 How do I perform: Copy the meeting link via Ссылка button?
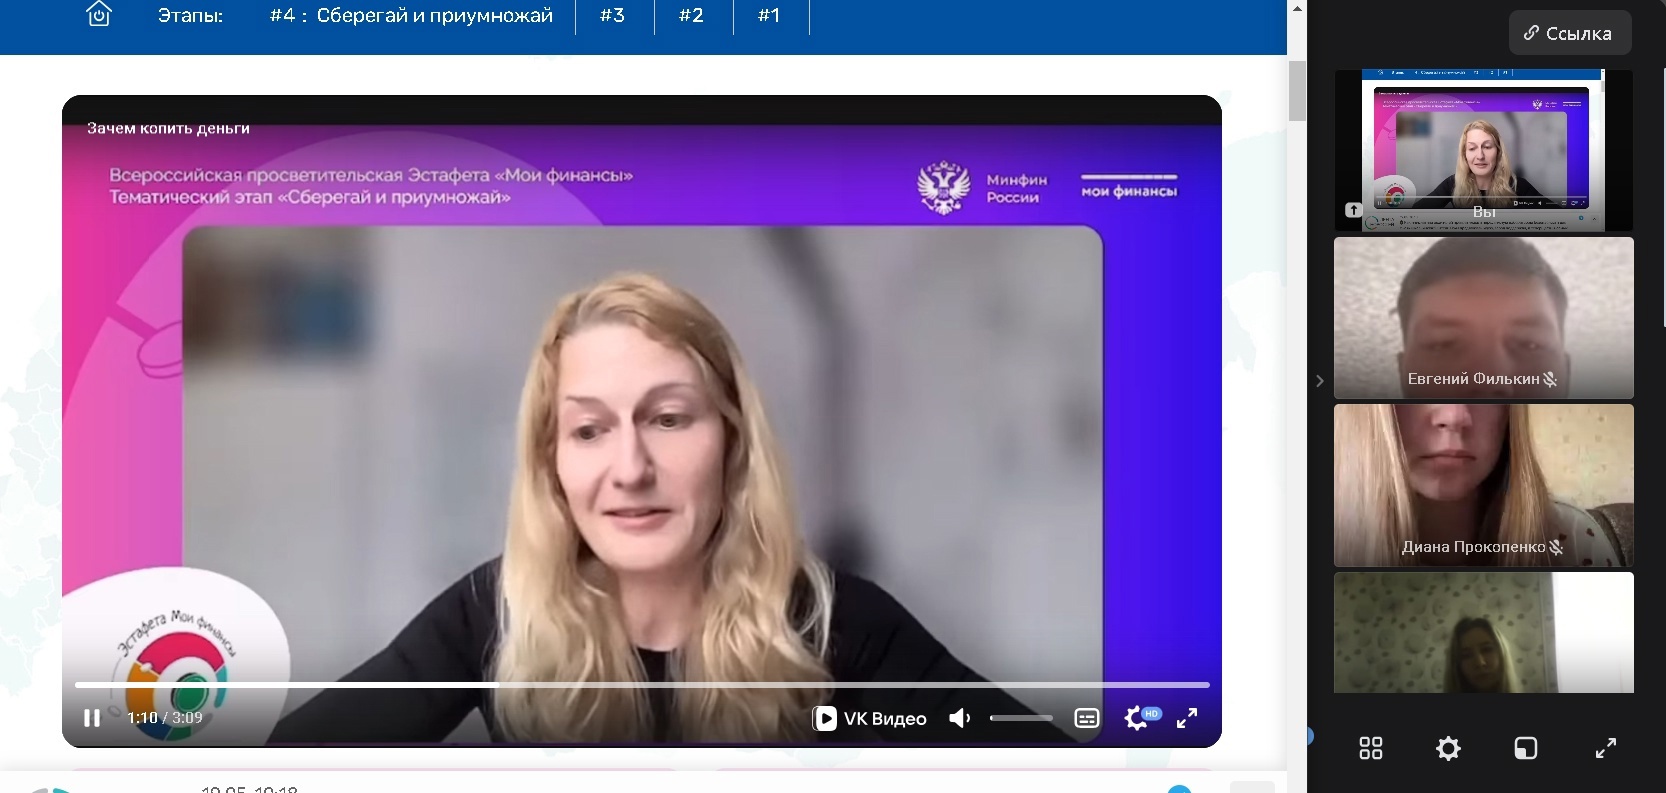pyautogui.click(x=1569, y=33)
